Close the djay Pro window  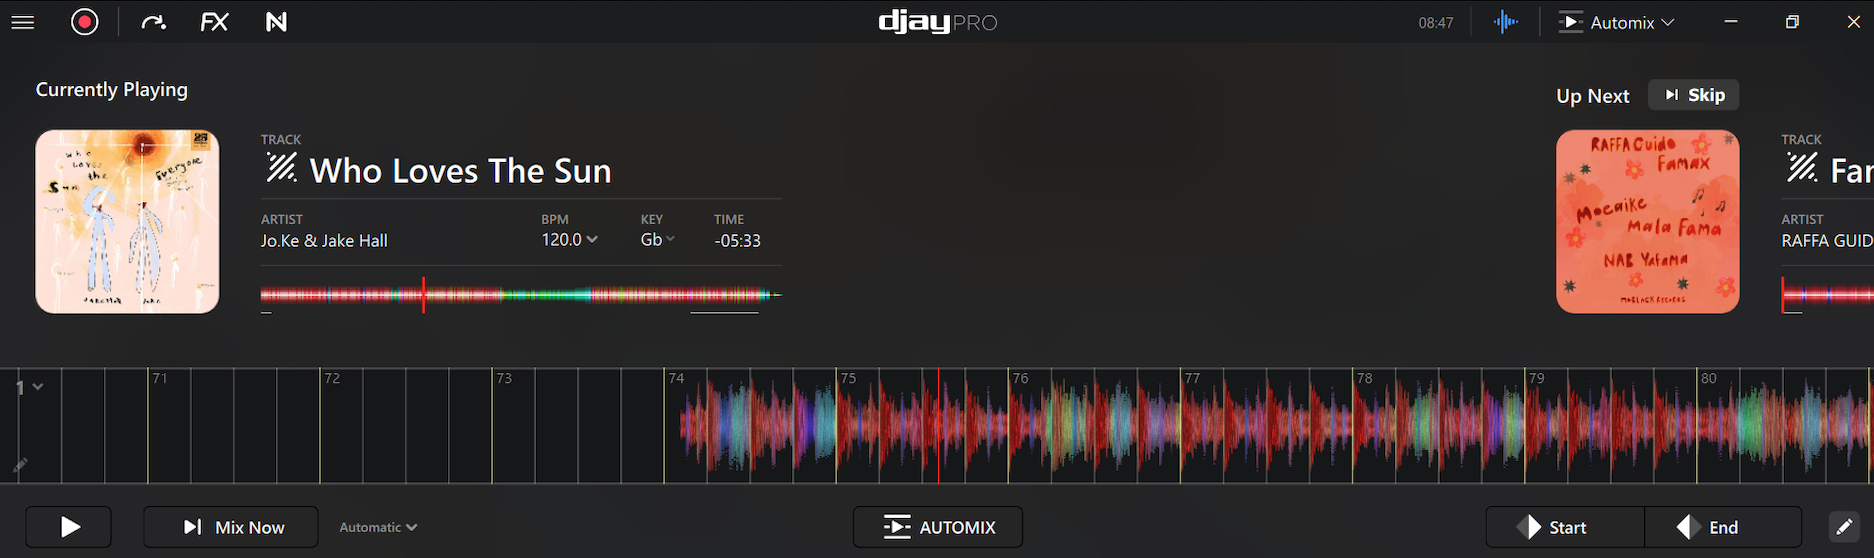click(x=1853, y=22)
